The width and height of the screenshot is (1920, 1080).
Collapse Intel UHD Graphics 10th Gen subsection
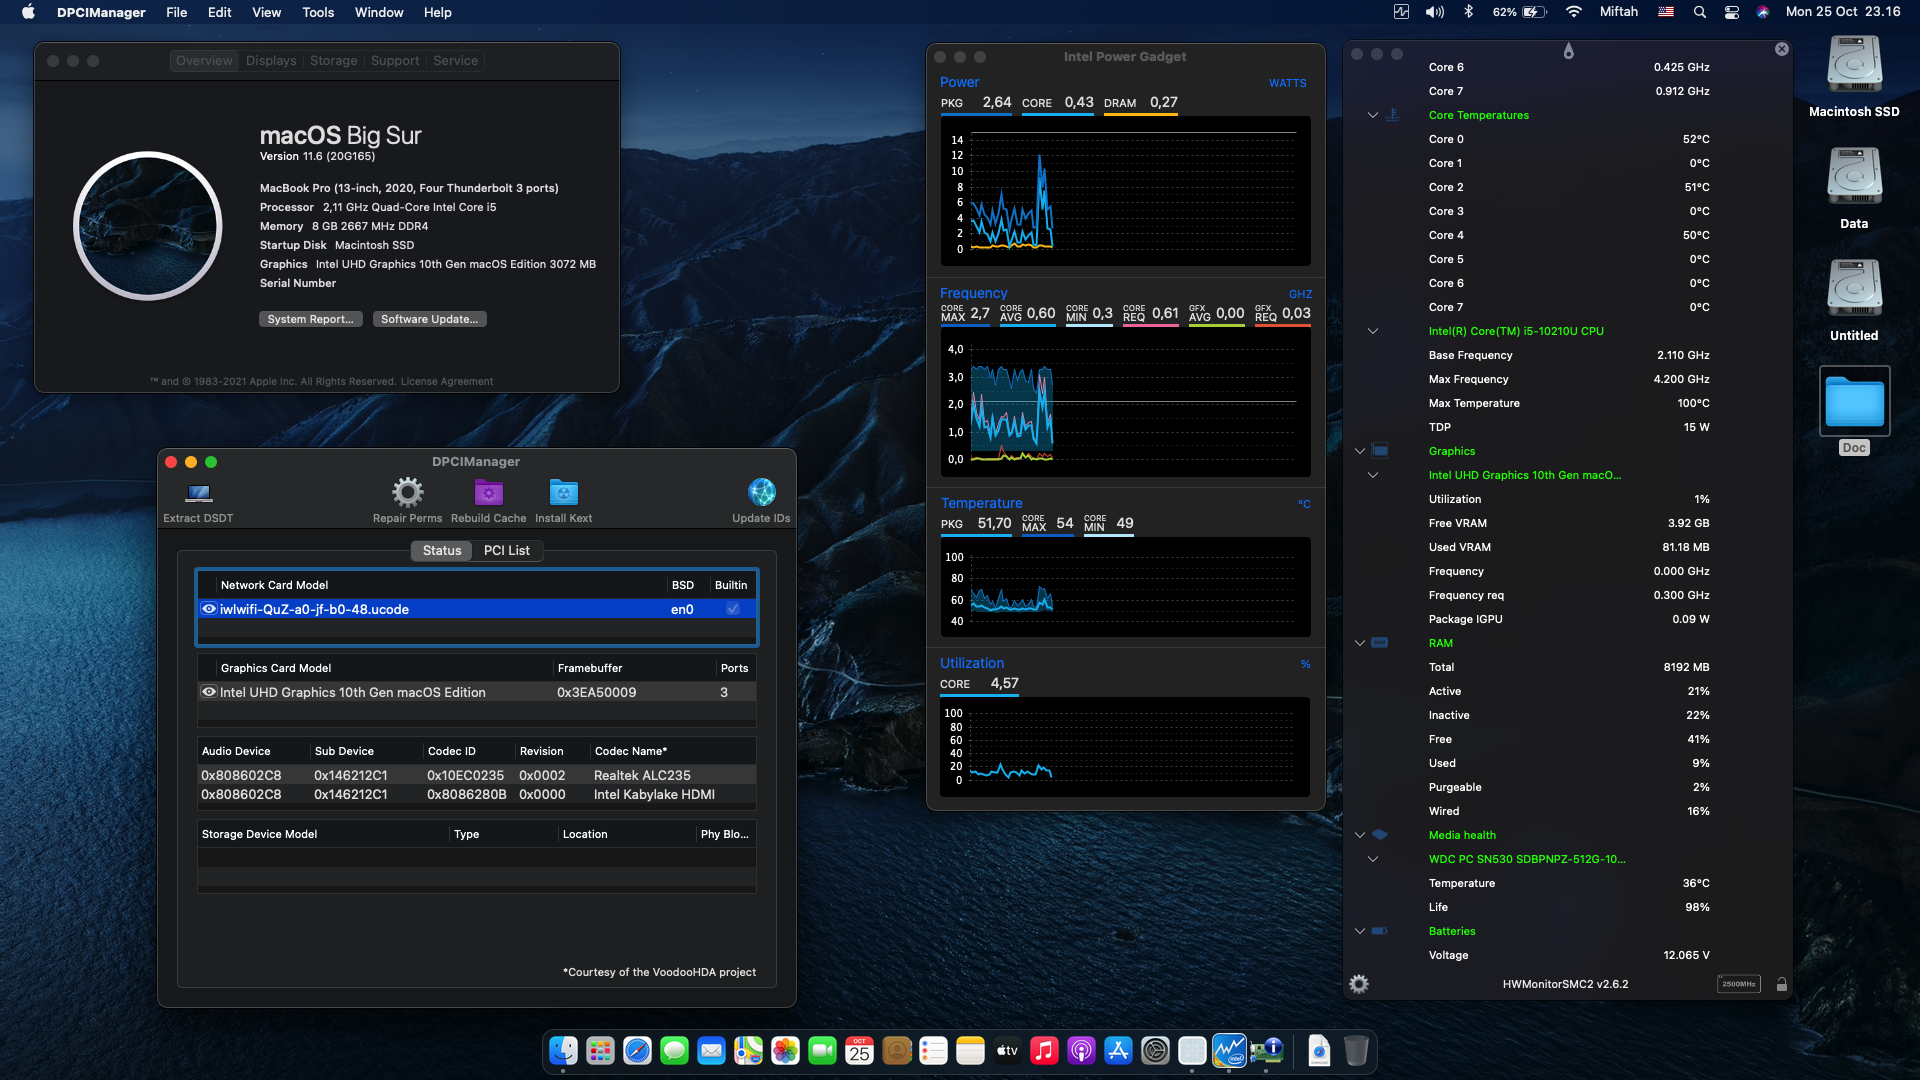click(1372, 475)
